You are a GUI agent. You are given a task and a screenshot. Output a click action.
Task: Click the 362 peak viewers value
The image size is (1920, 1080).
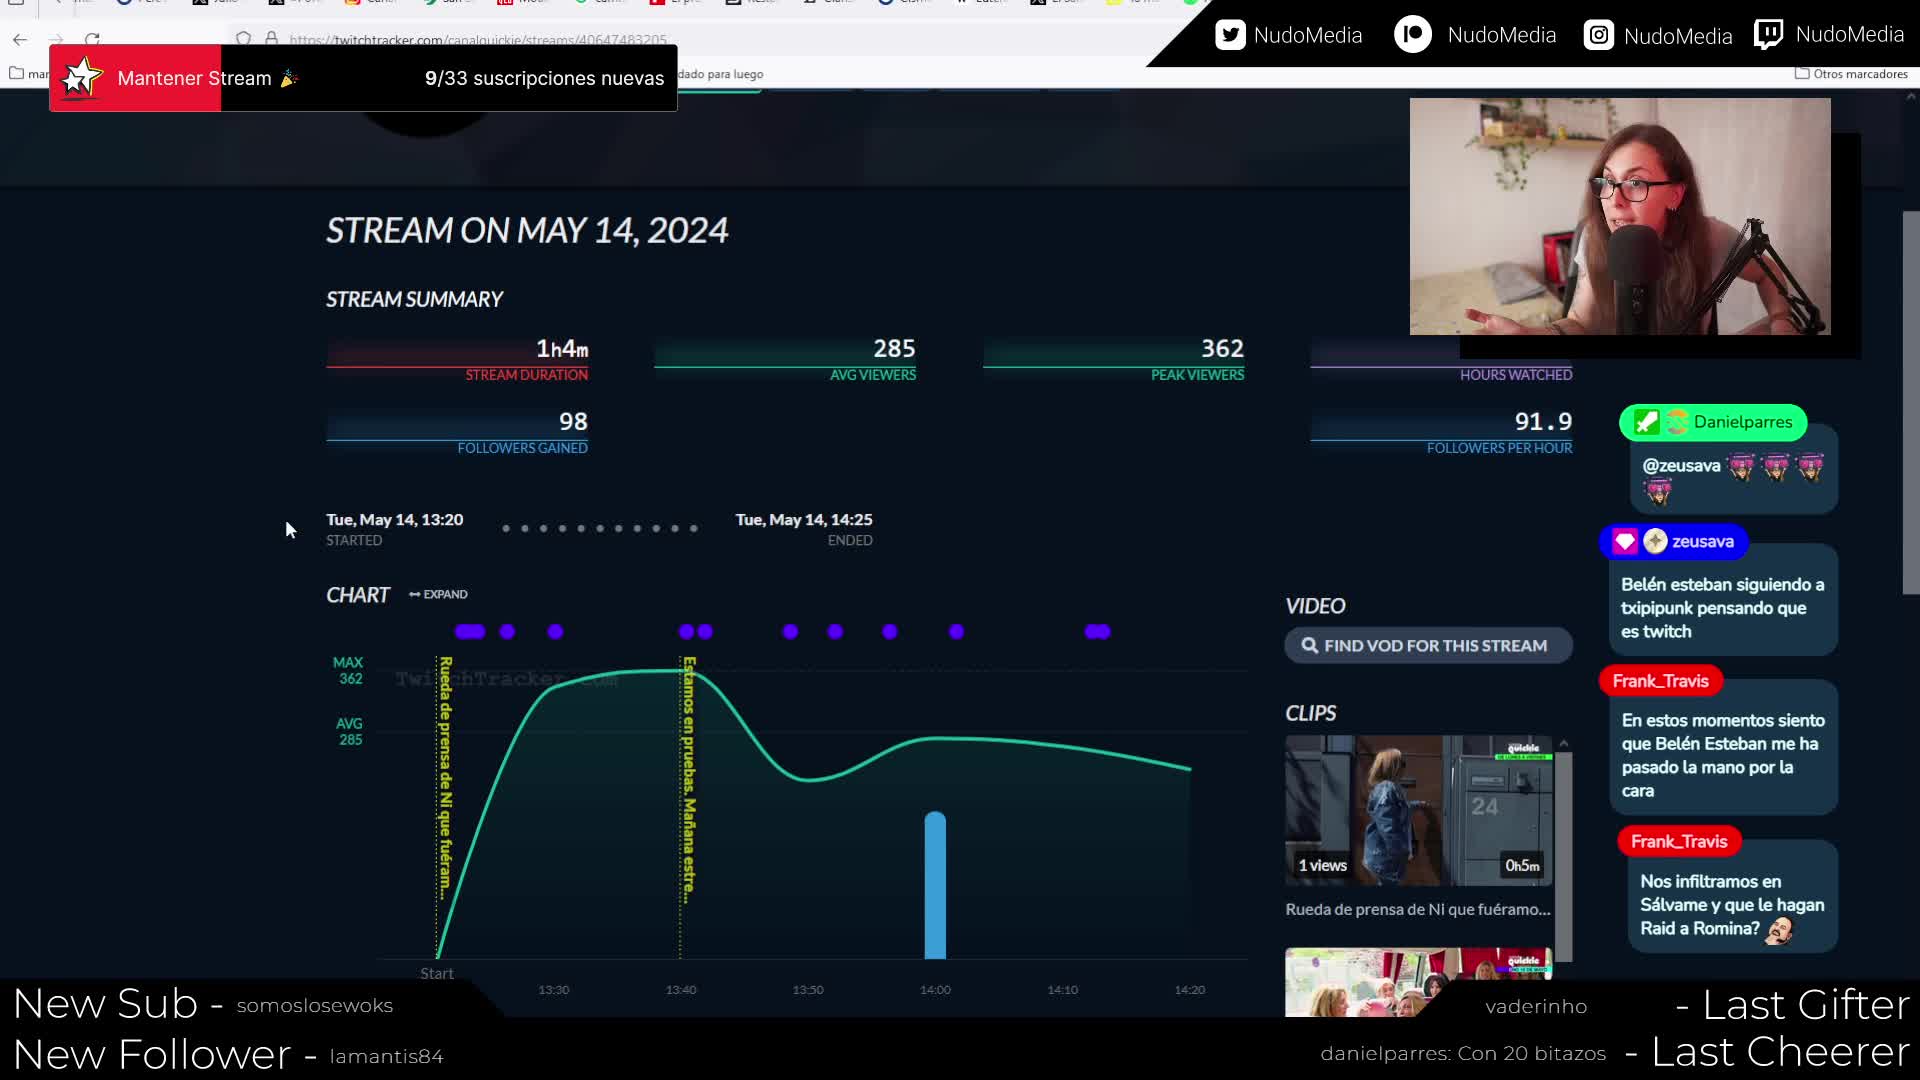pos(1222,348)
